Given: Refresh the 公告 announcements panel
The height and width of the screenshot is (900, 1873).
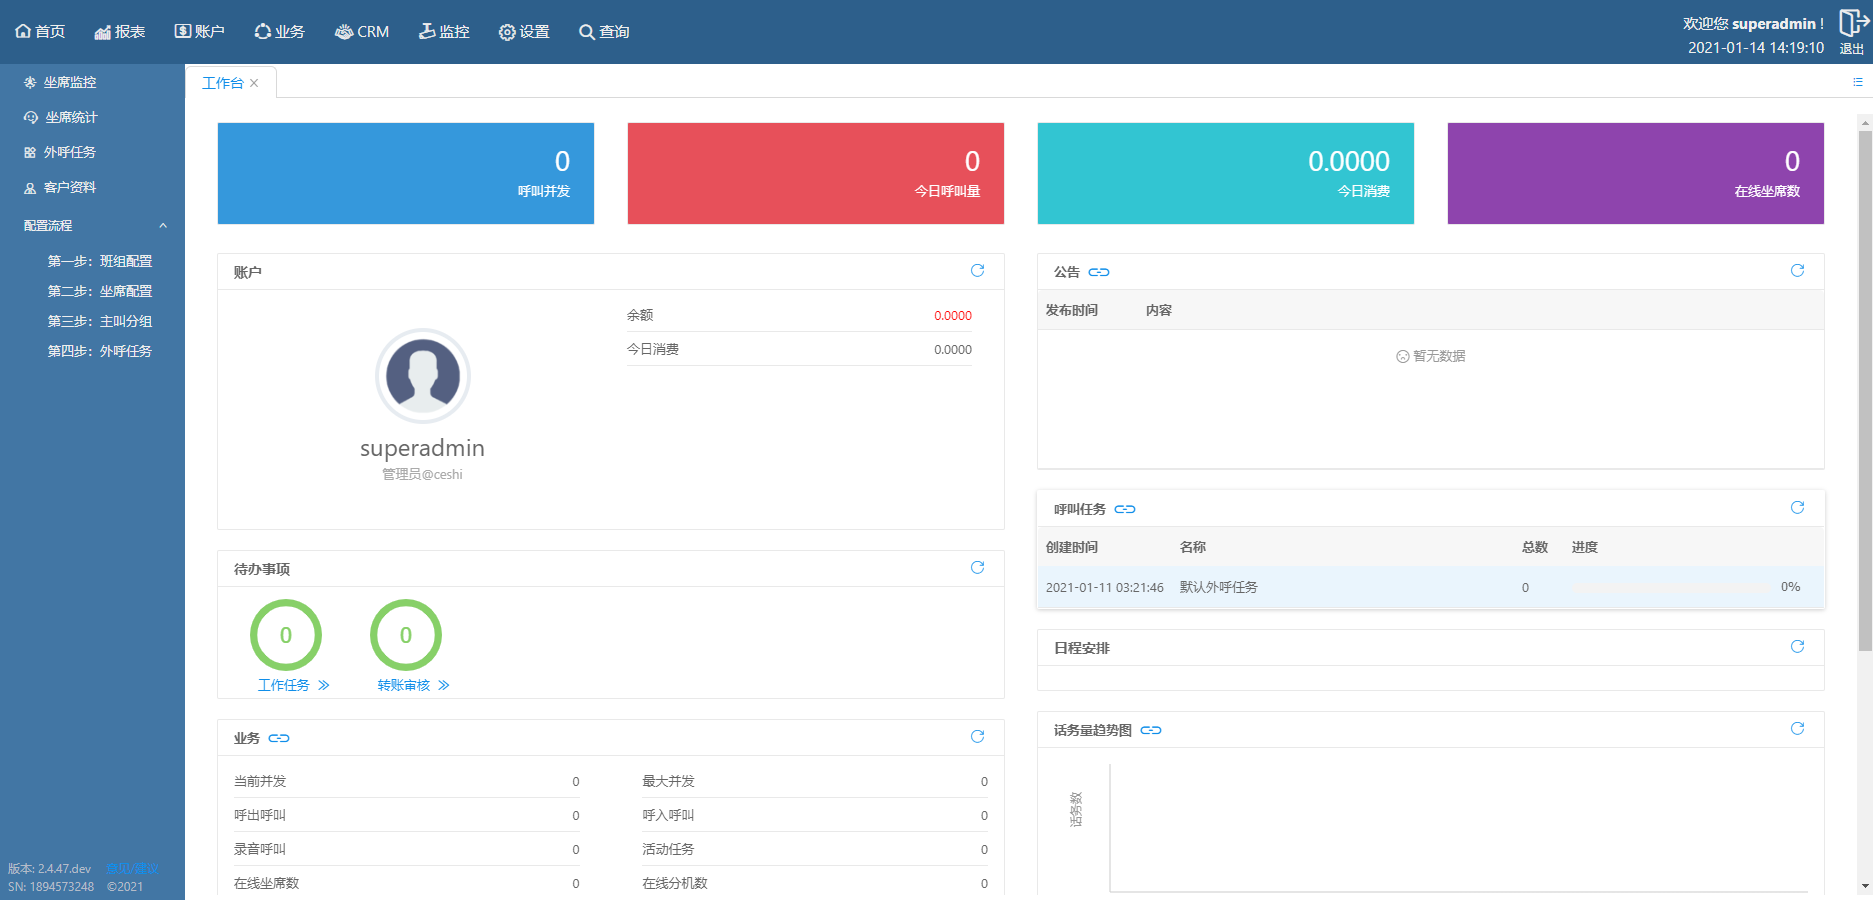Looking at the screenshot, I should point(1797,271).
